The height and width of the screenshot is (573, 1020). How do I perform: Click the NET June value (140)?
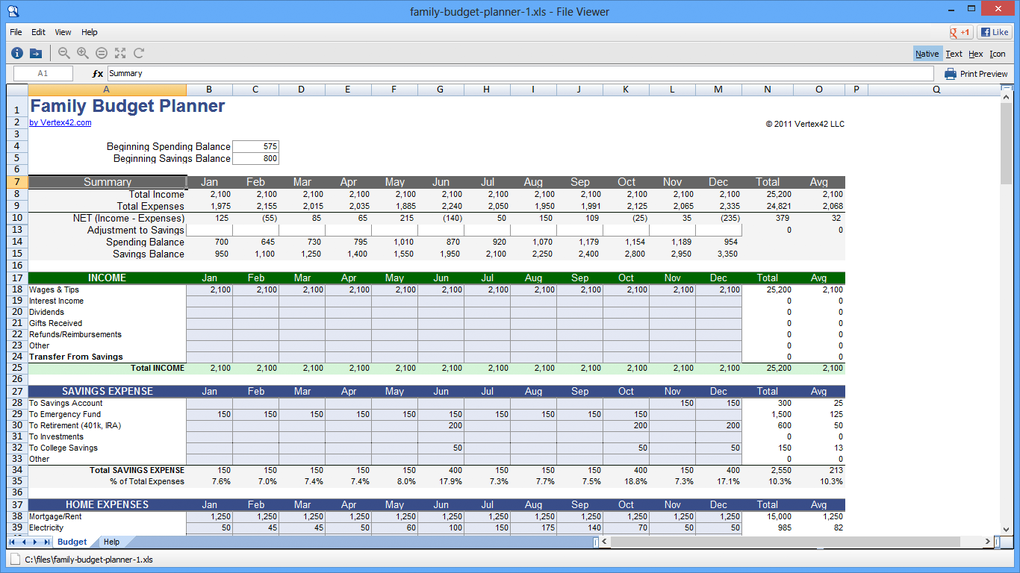click(452, 218)
